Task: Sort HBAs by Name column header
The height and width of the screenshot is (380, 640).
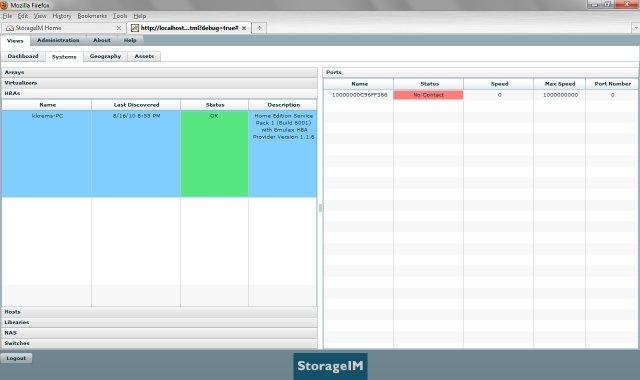Action: pos(47,105)
